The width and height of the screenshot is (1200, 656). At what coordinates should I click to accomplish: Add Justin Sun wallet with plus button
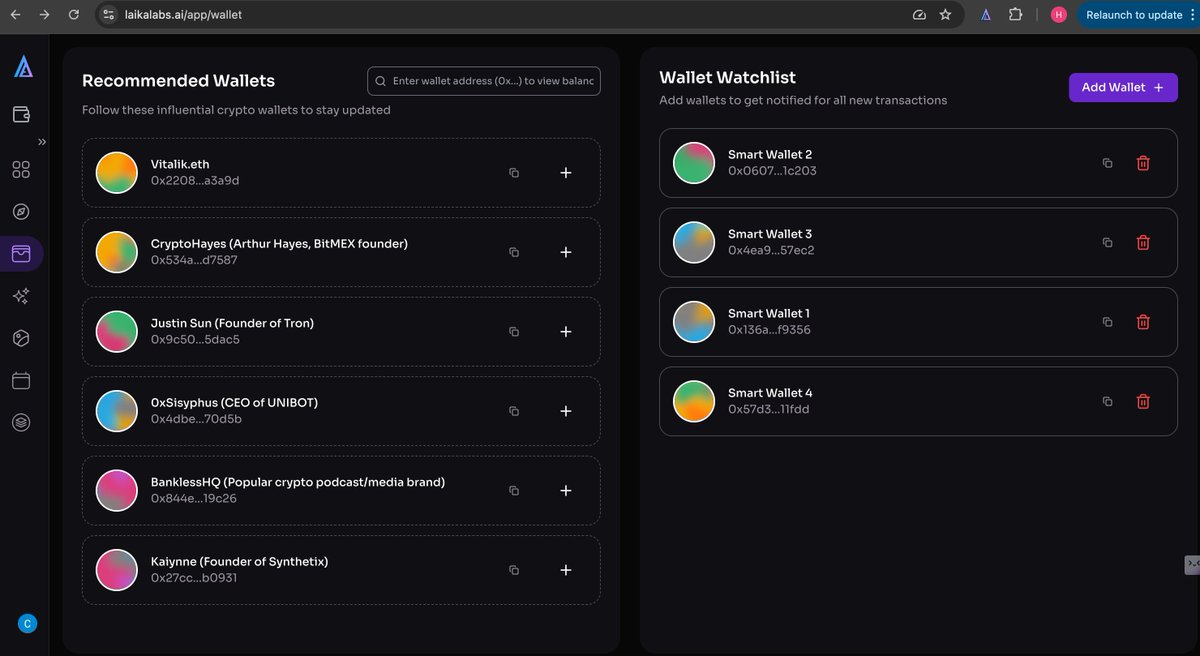tap(565, 331)
